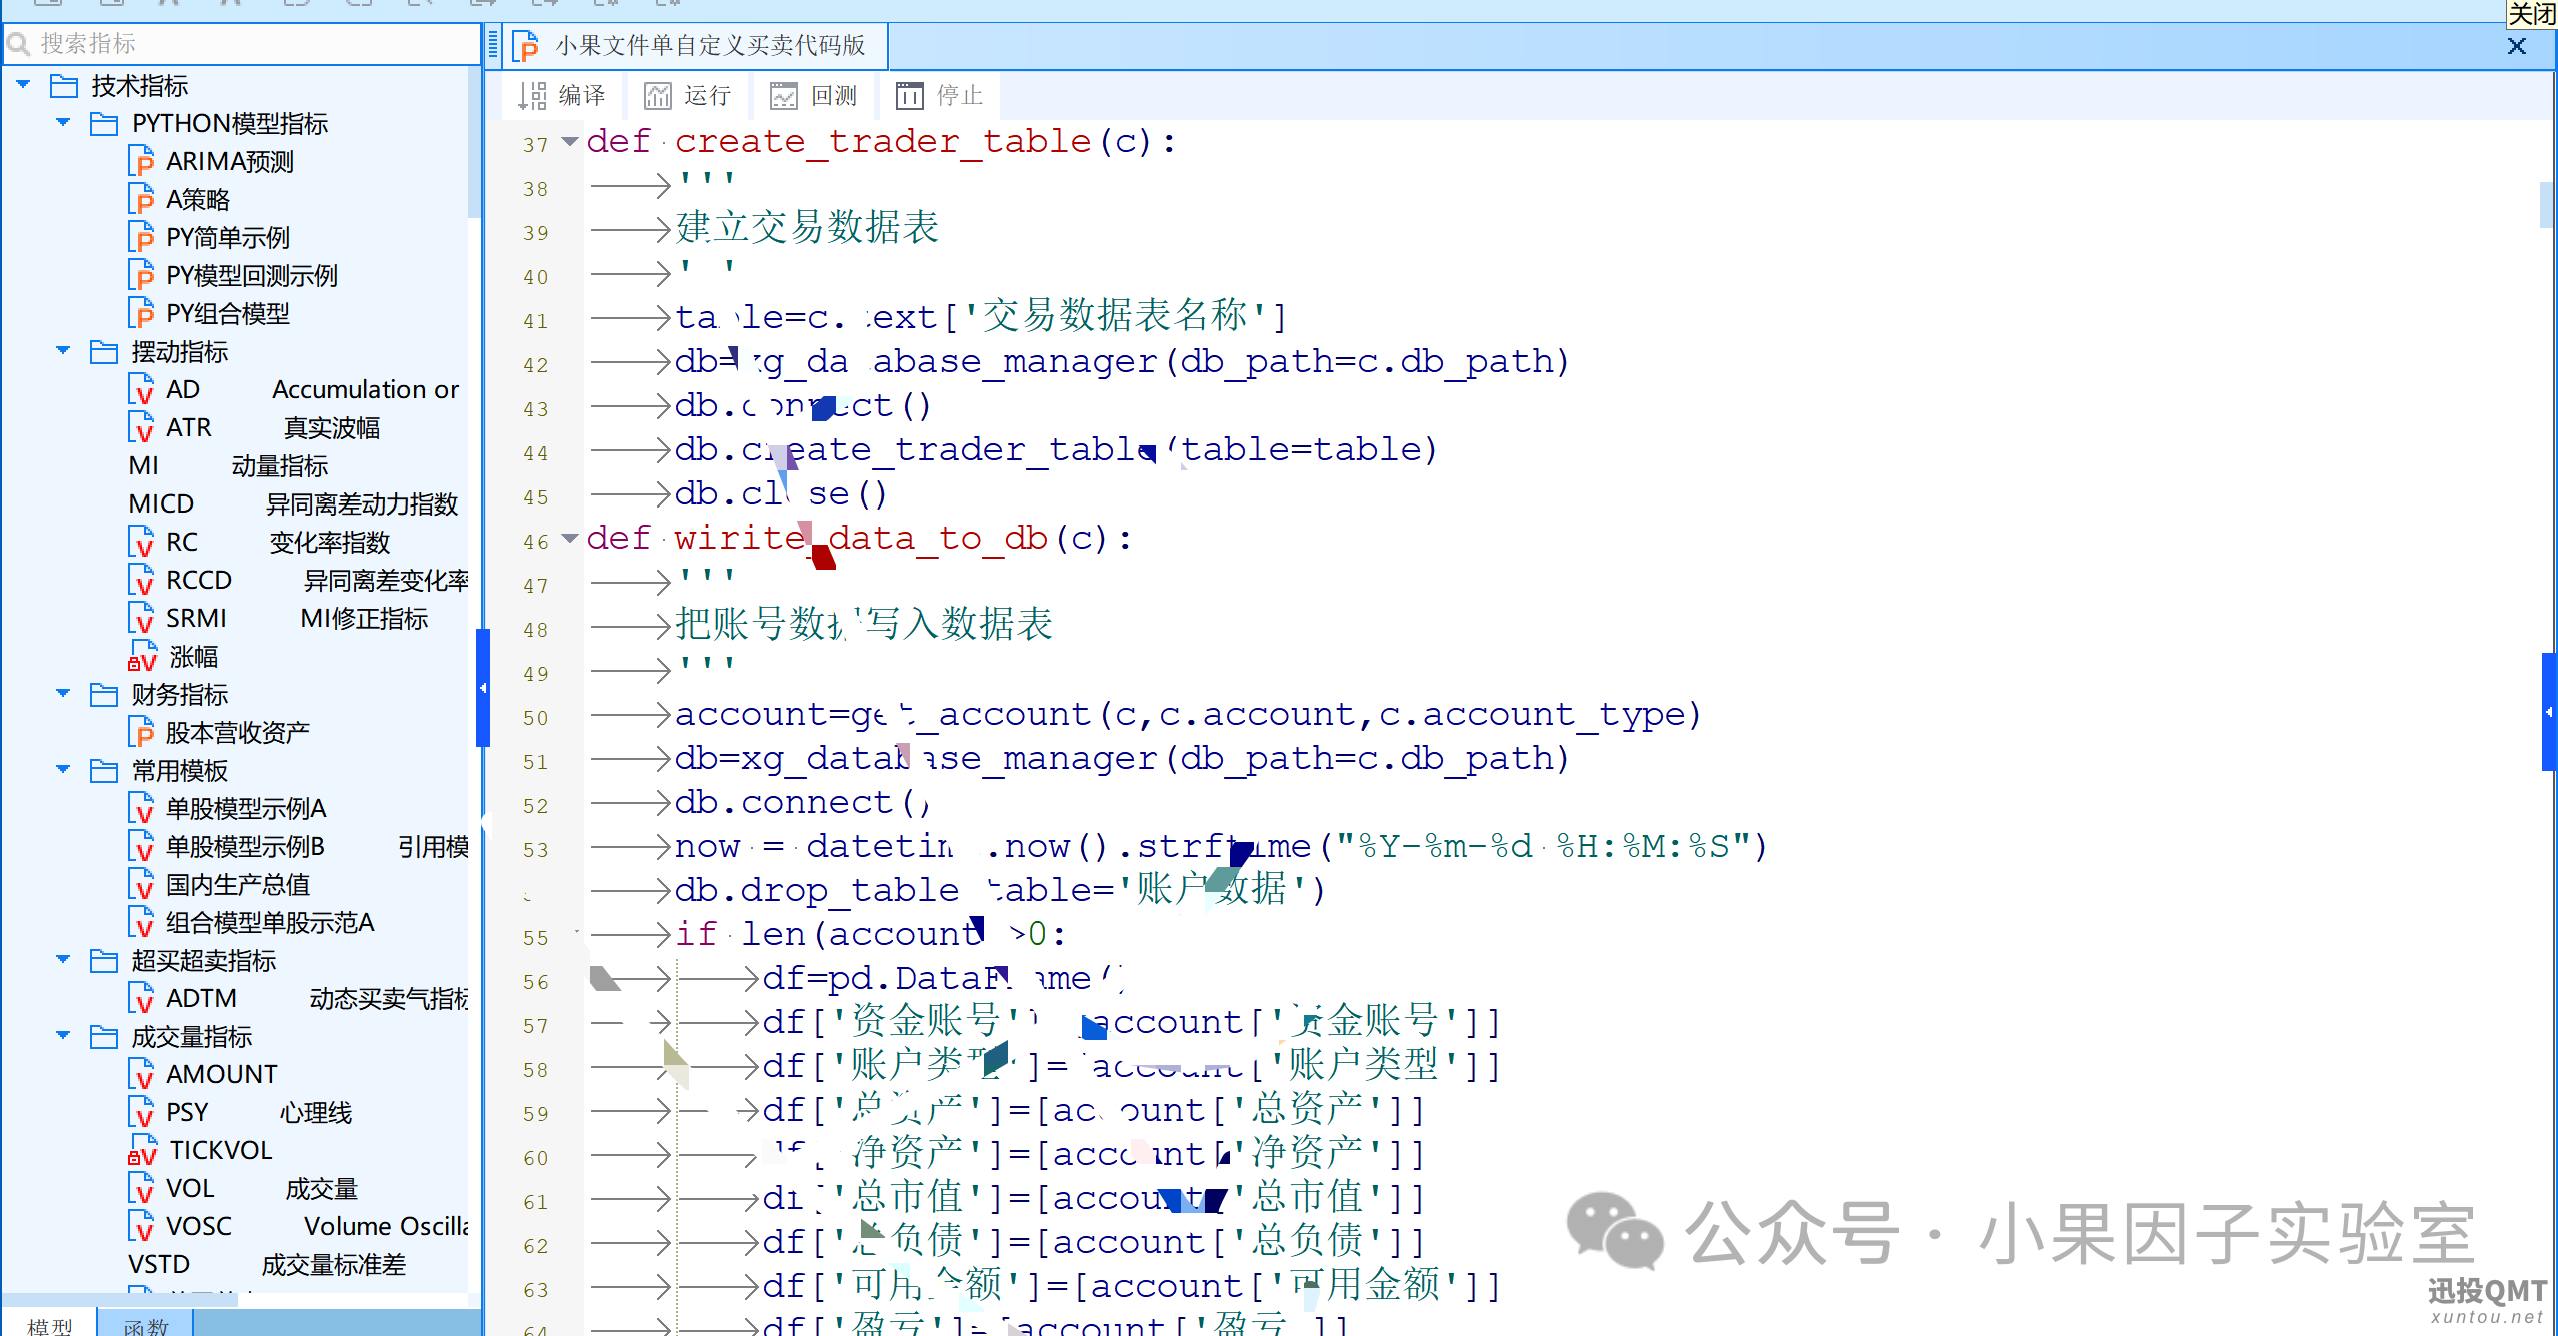
Task: Select the AMOUNT indicator icon
Action: 141,1074
